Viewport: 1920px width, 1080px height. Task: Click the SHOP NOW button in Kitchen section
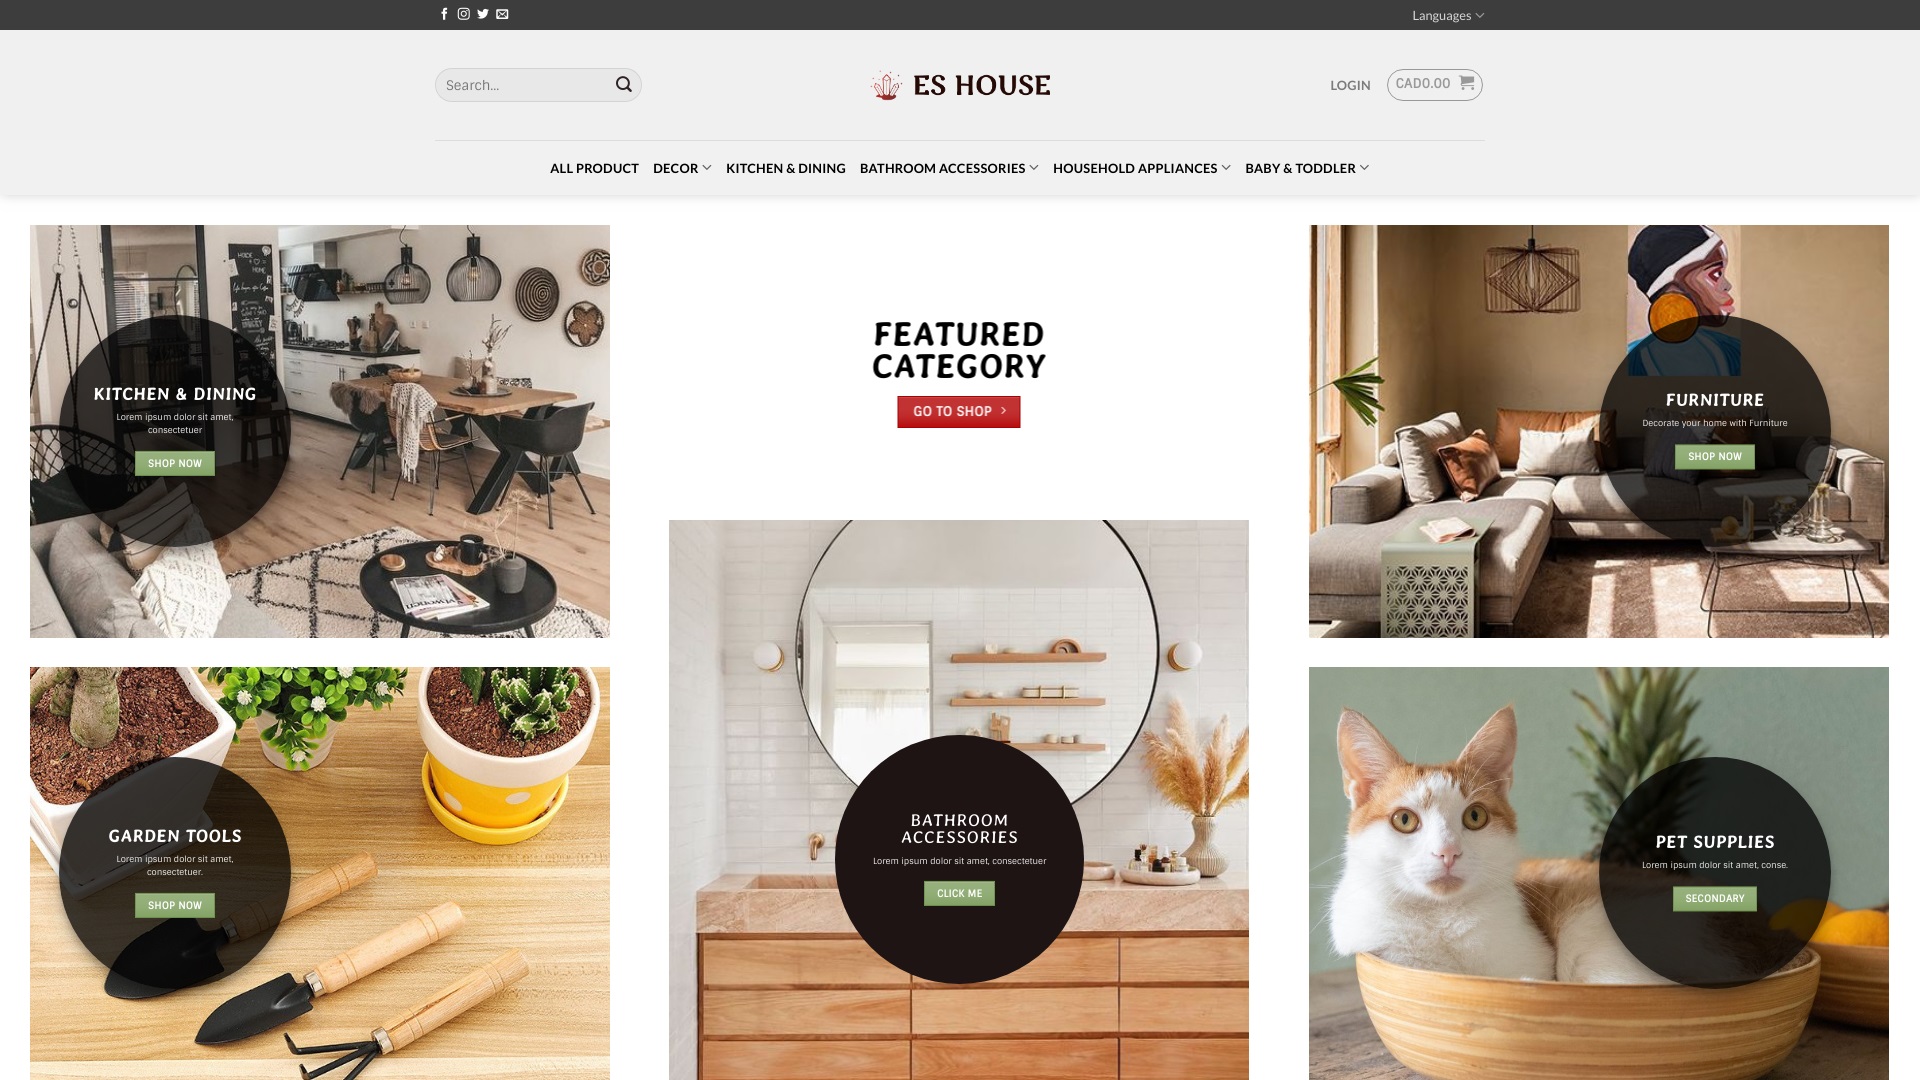click(x=174, y=463)
